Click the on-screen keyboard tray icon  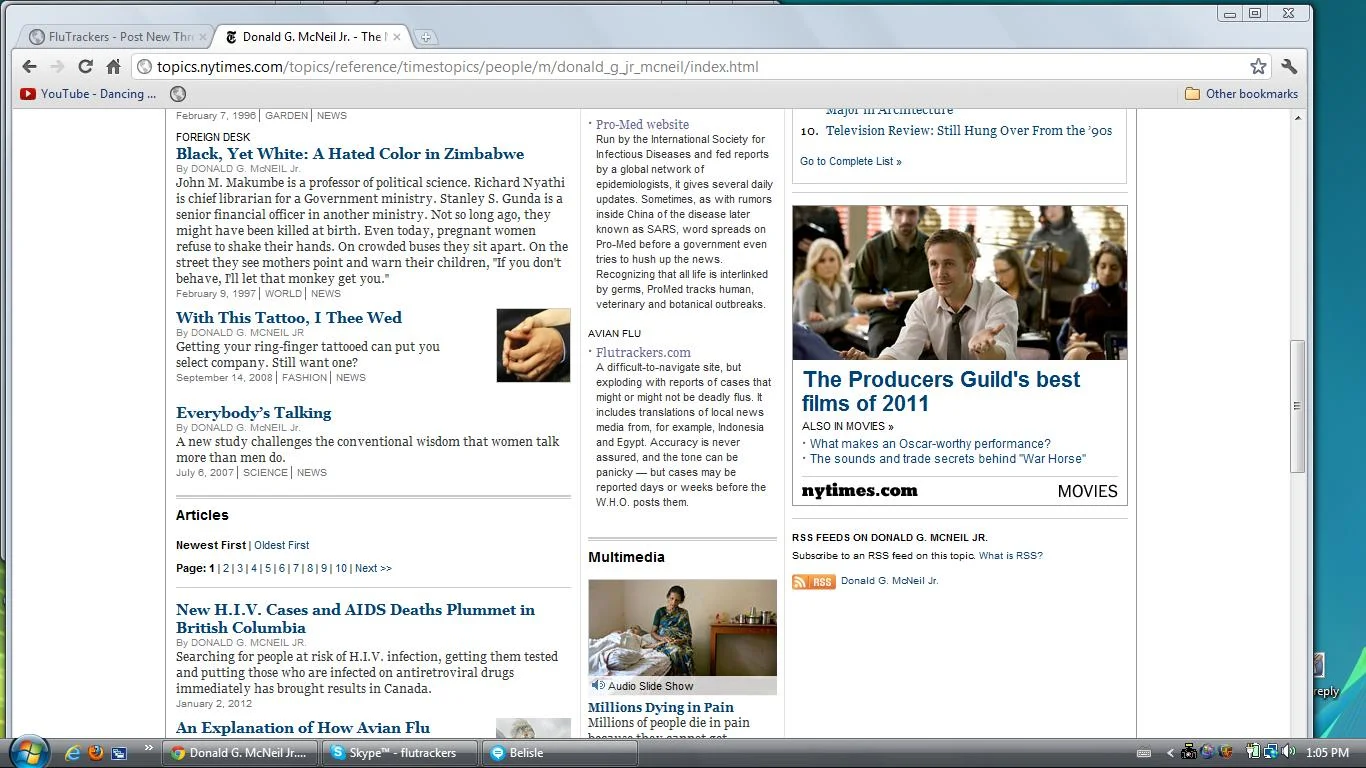1144,753
